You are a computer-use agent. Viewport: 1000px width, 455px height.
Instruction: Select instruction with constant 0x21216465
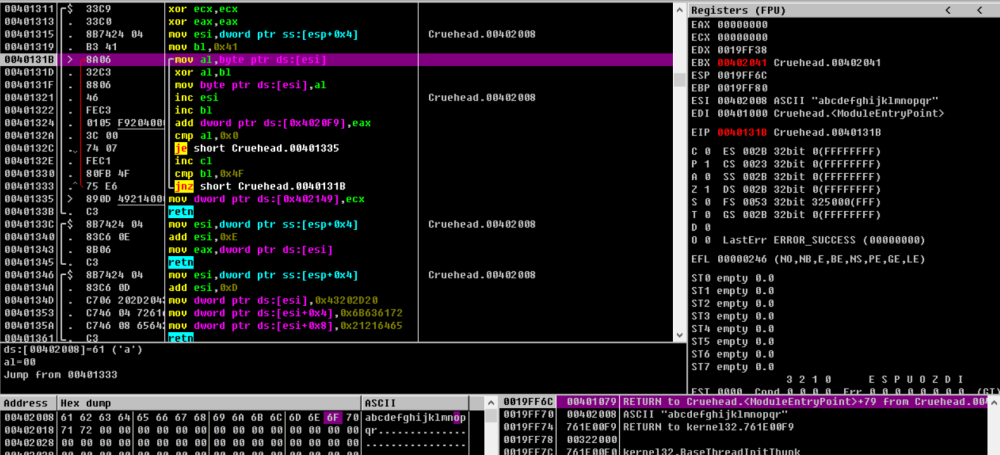[x=337, y=326]
